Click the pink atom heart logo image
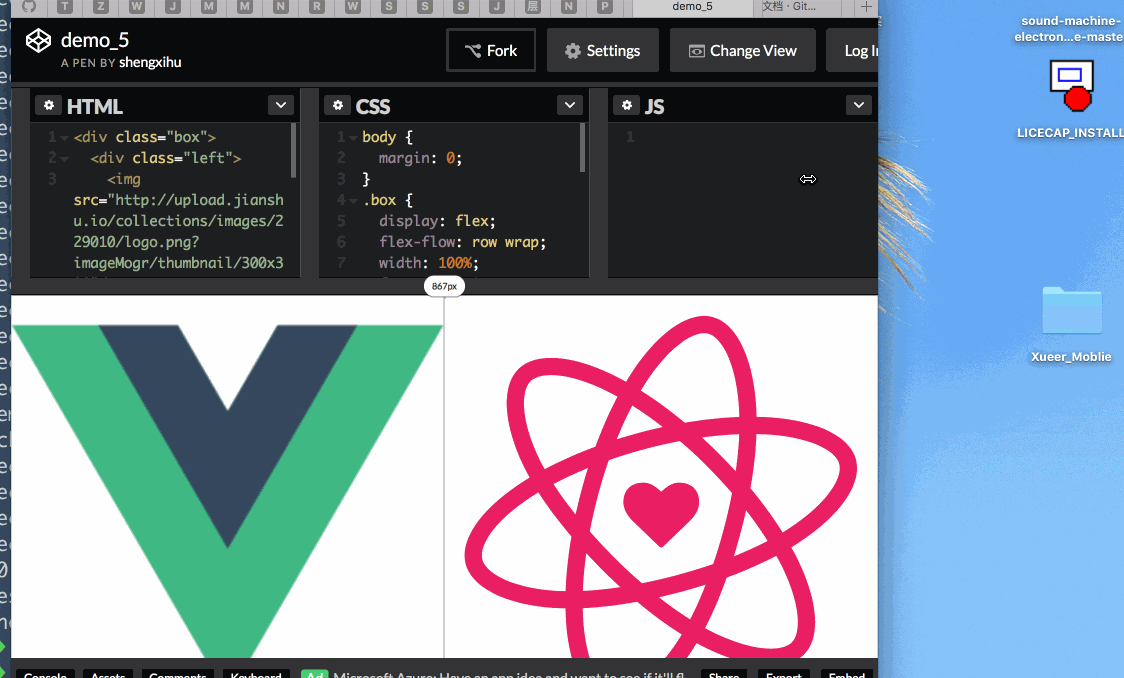 (x=660, y=487)
